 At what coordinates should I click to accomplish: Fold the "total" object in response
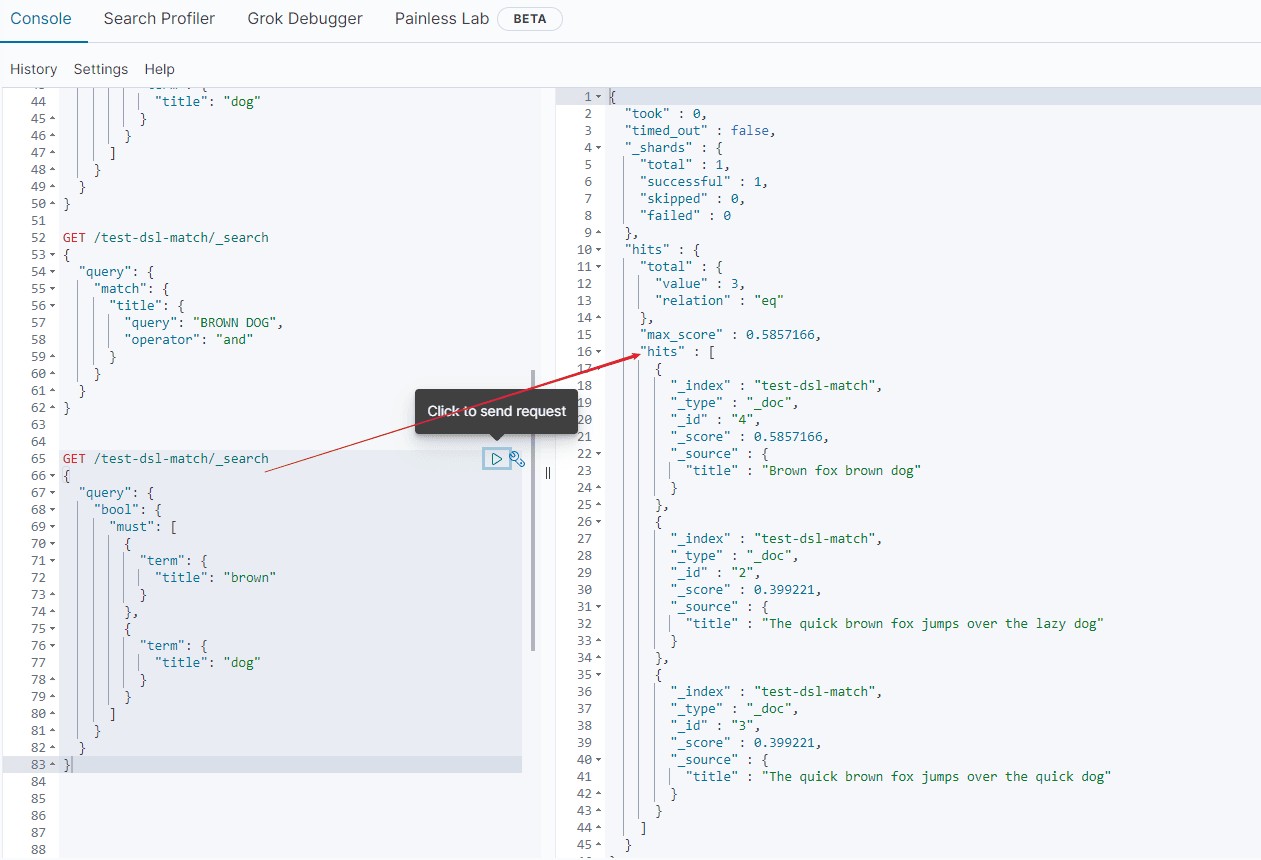[598, 267]
